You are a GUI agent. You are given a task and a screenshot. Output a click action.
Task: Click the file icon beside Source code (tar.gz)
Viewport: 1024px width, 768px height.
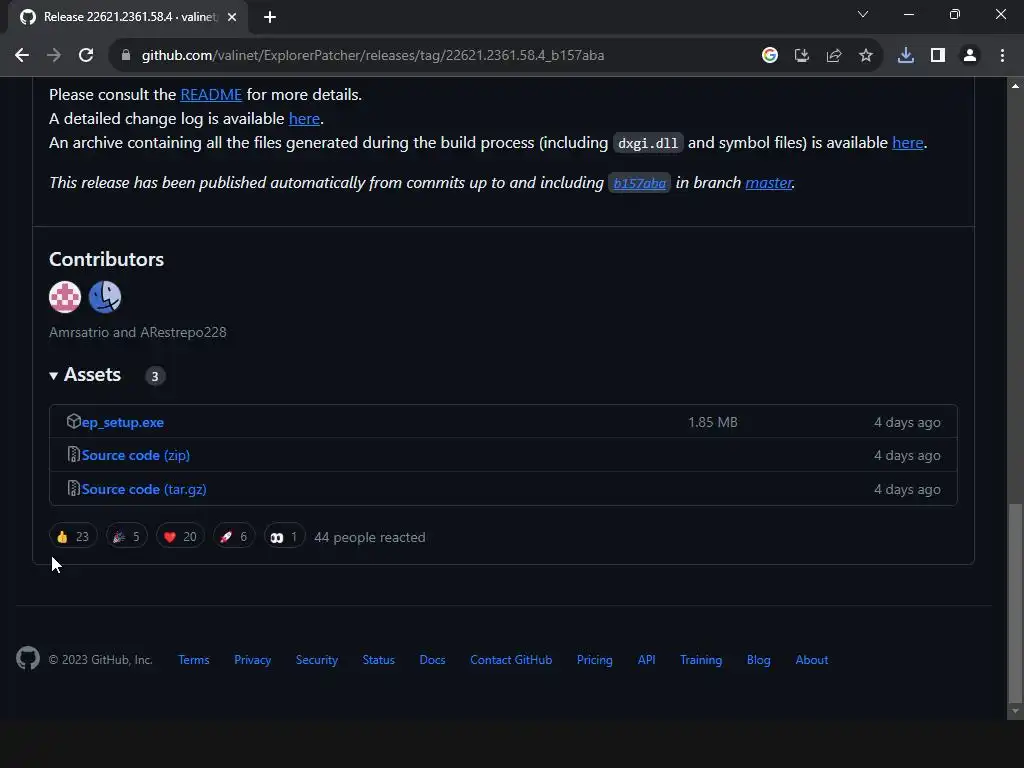point(73,488)
